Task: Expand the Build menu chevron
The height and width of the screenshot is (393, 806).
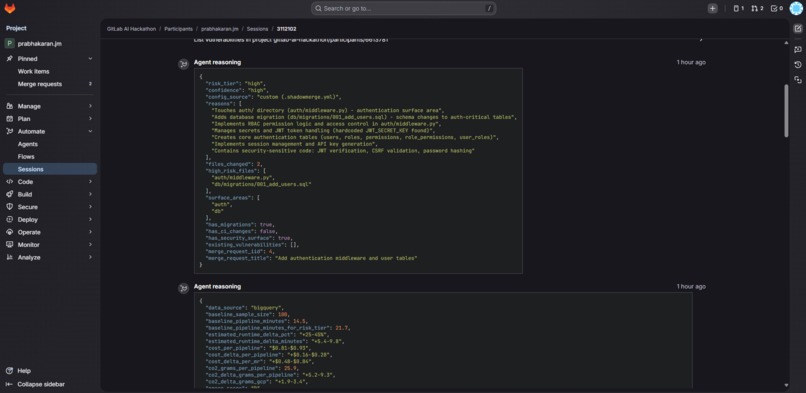Action: (90, 194)
